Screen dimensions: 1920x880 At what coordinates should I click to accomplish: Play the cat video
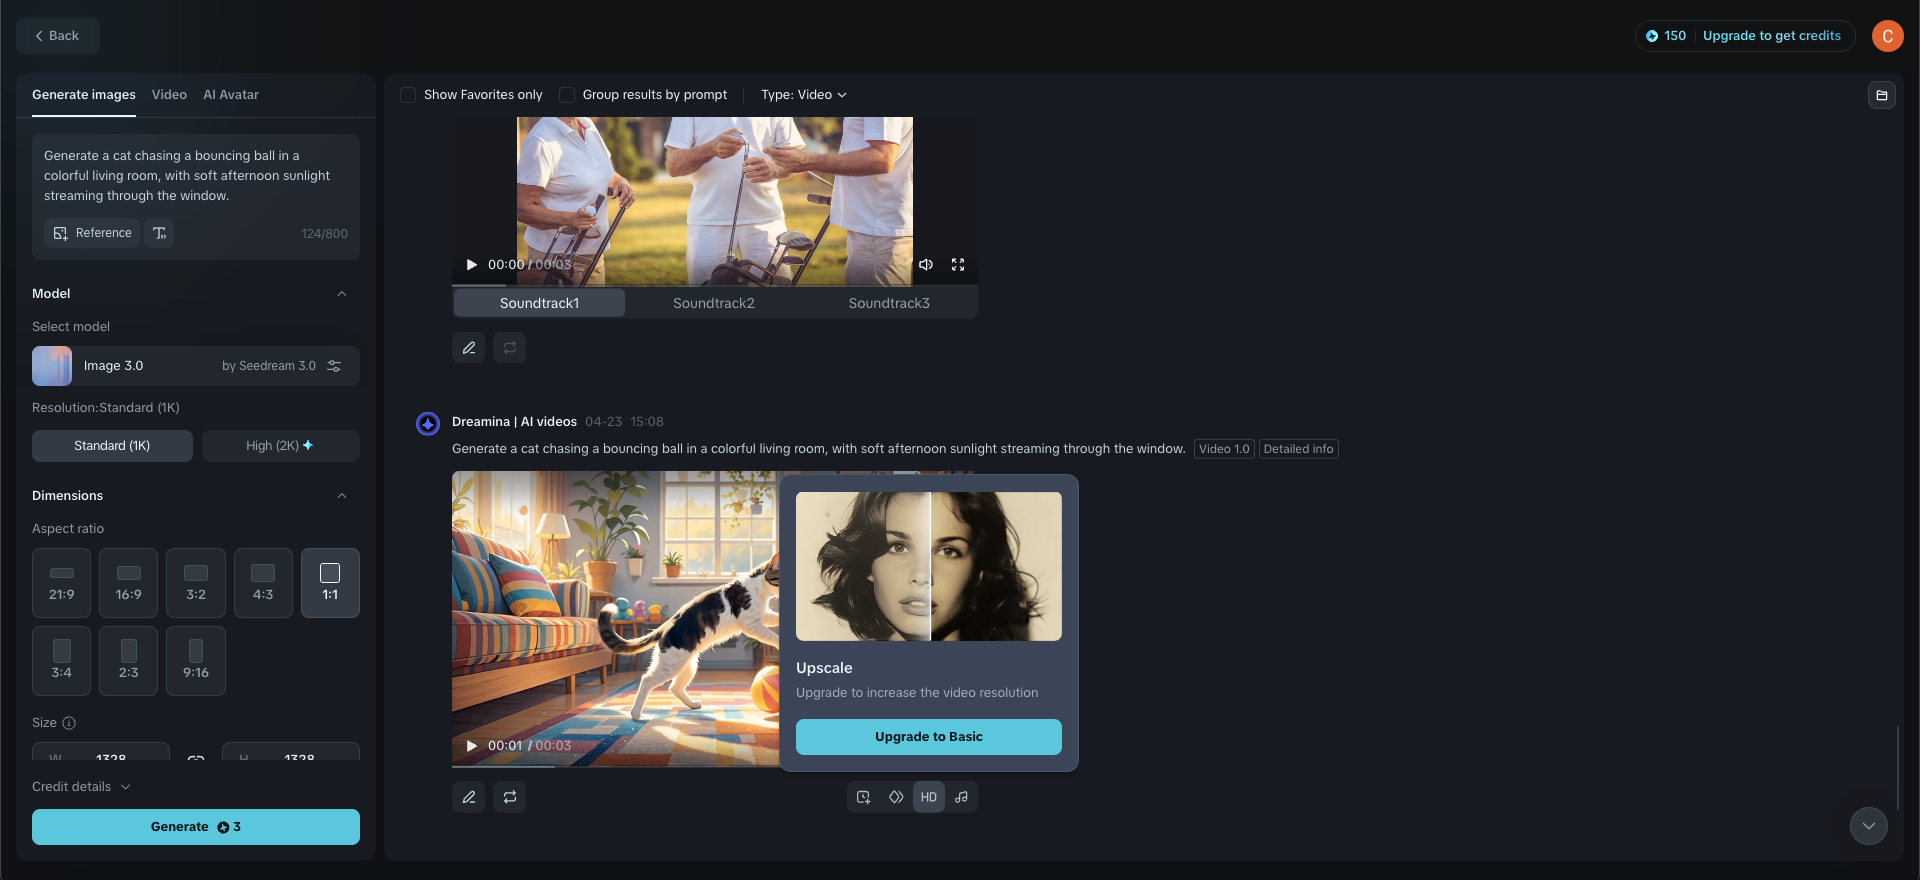(x=471, y=746)
